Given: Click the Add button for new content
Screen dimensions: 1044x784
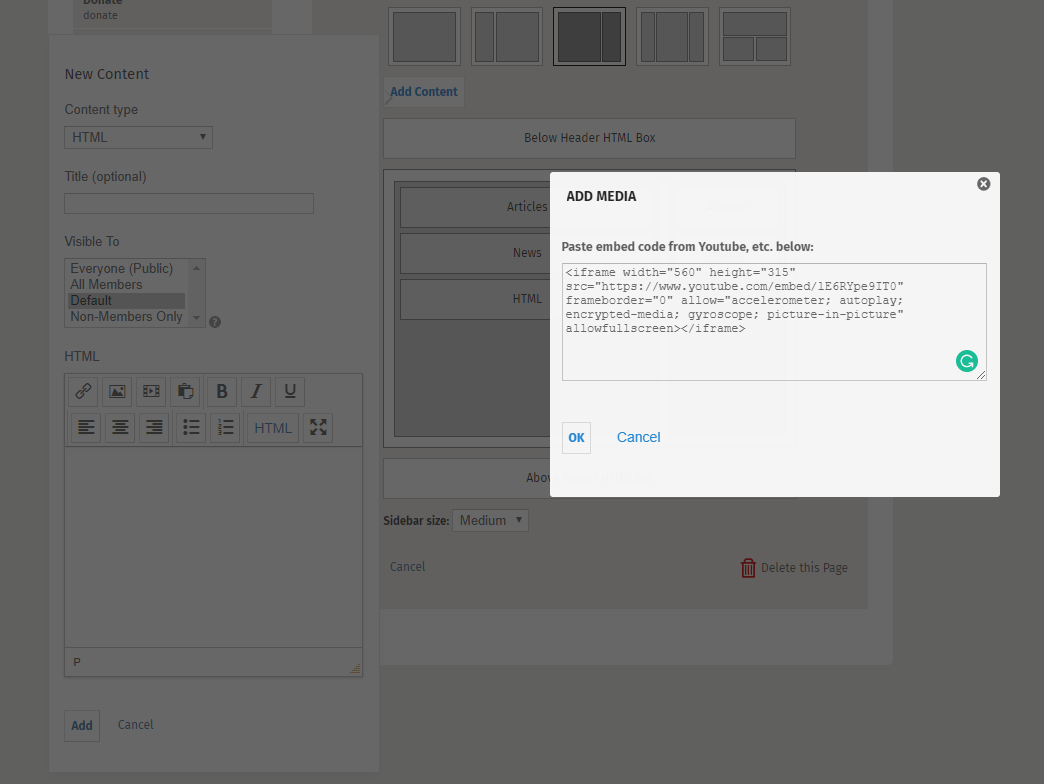Looking at the screenshot, I should tap(82, 725).
